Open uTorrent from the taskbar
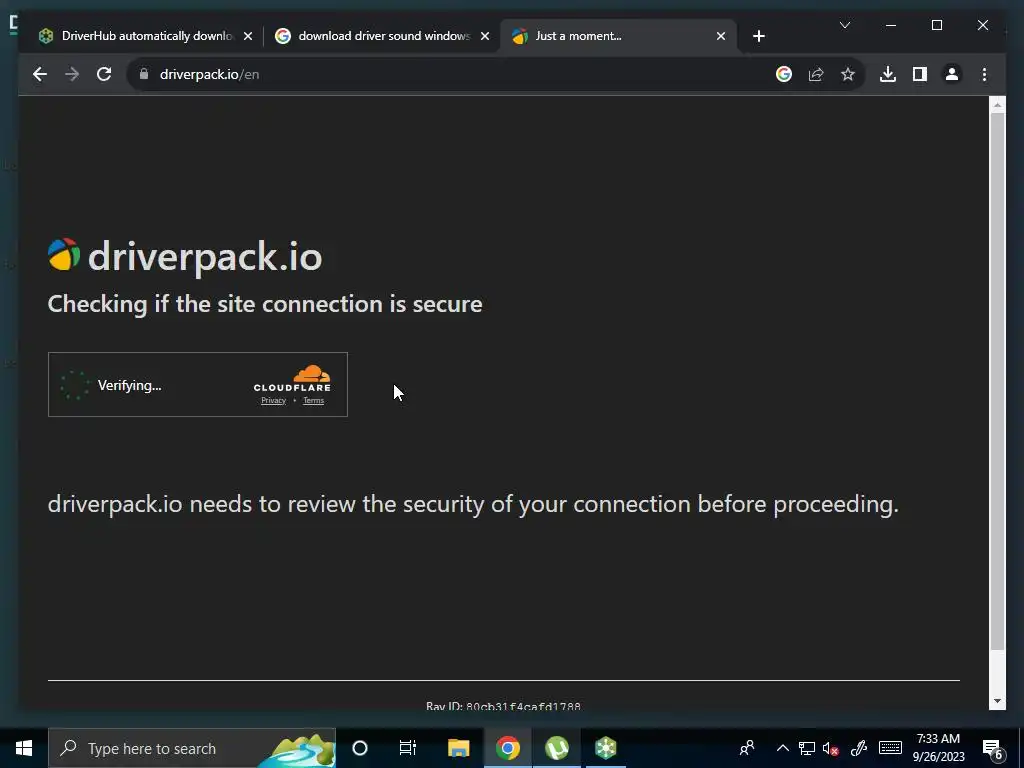1024x768 pixels. pyautogui.click(x=556, y=748)
